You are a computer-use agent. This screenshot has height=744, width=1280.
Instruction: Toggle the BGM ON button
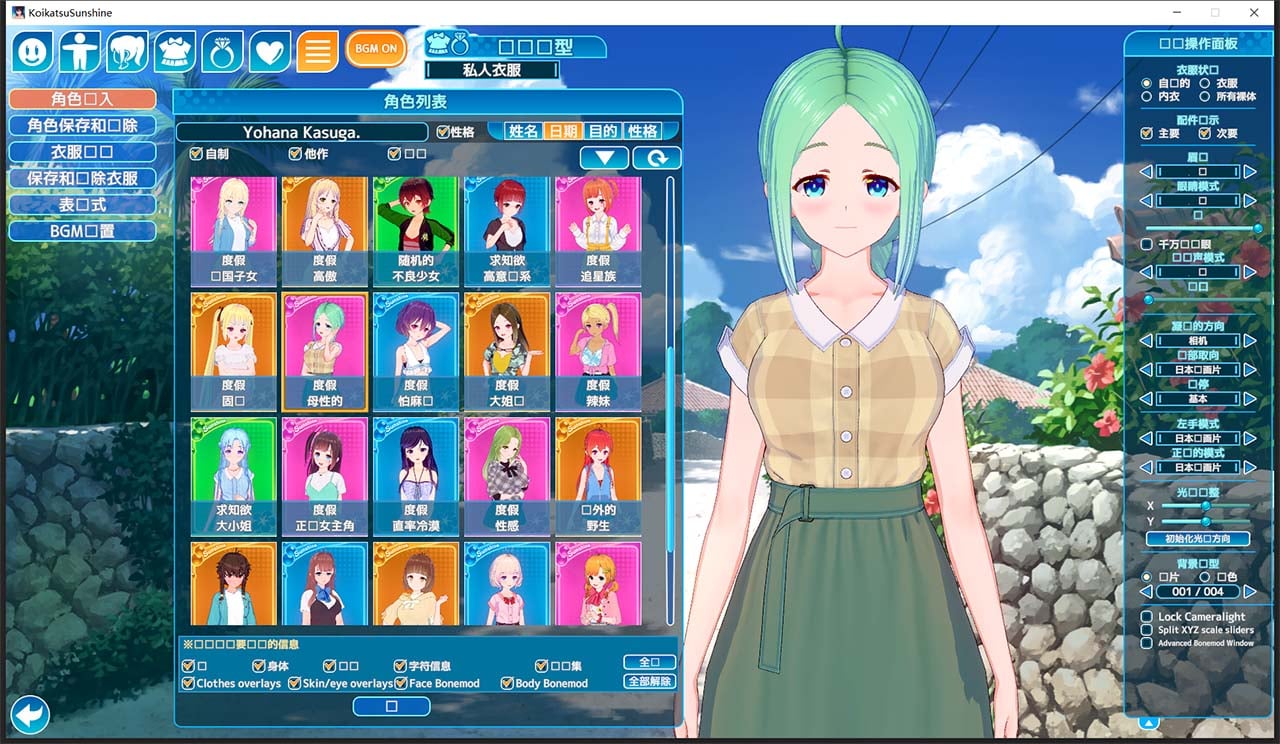tap(376, 48)
